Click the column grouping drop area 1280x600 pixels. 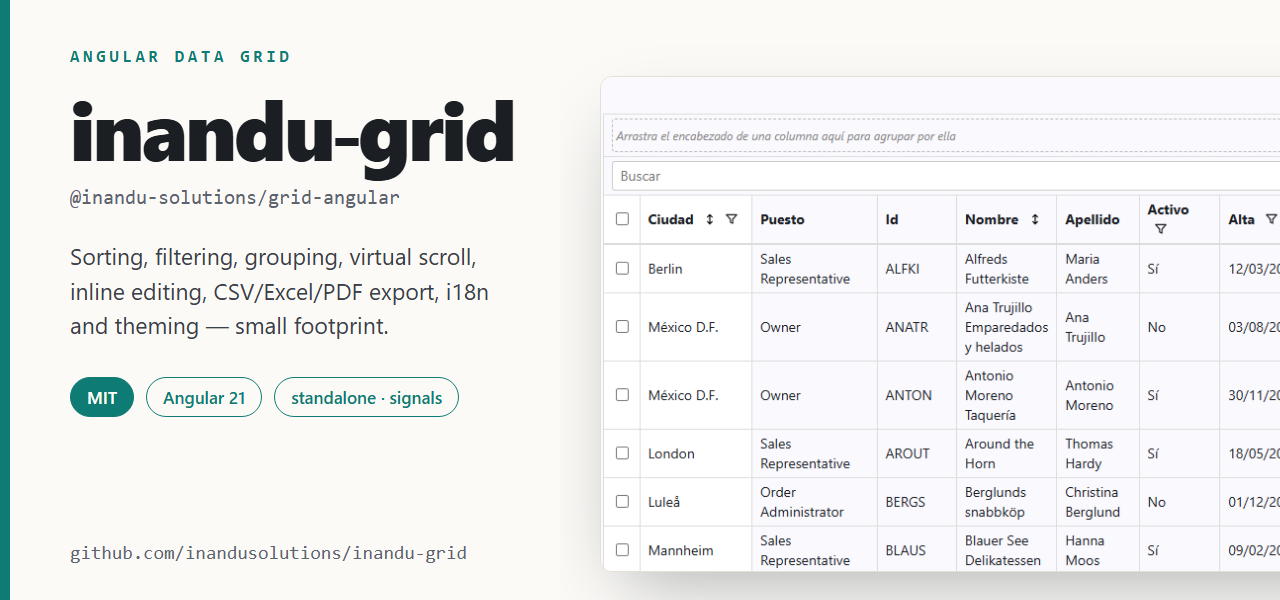946,136
